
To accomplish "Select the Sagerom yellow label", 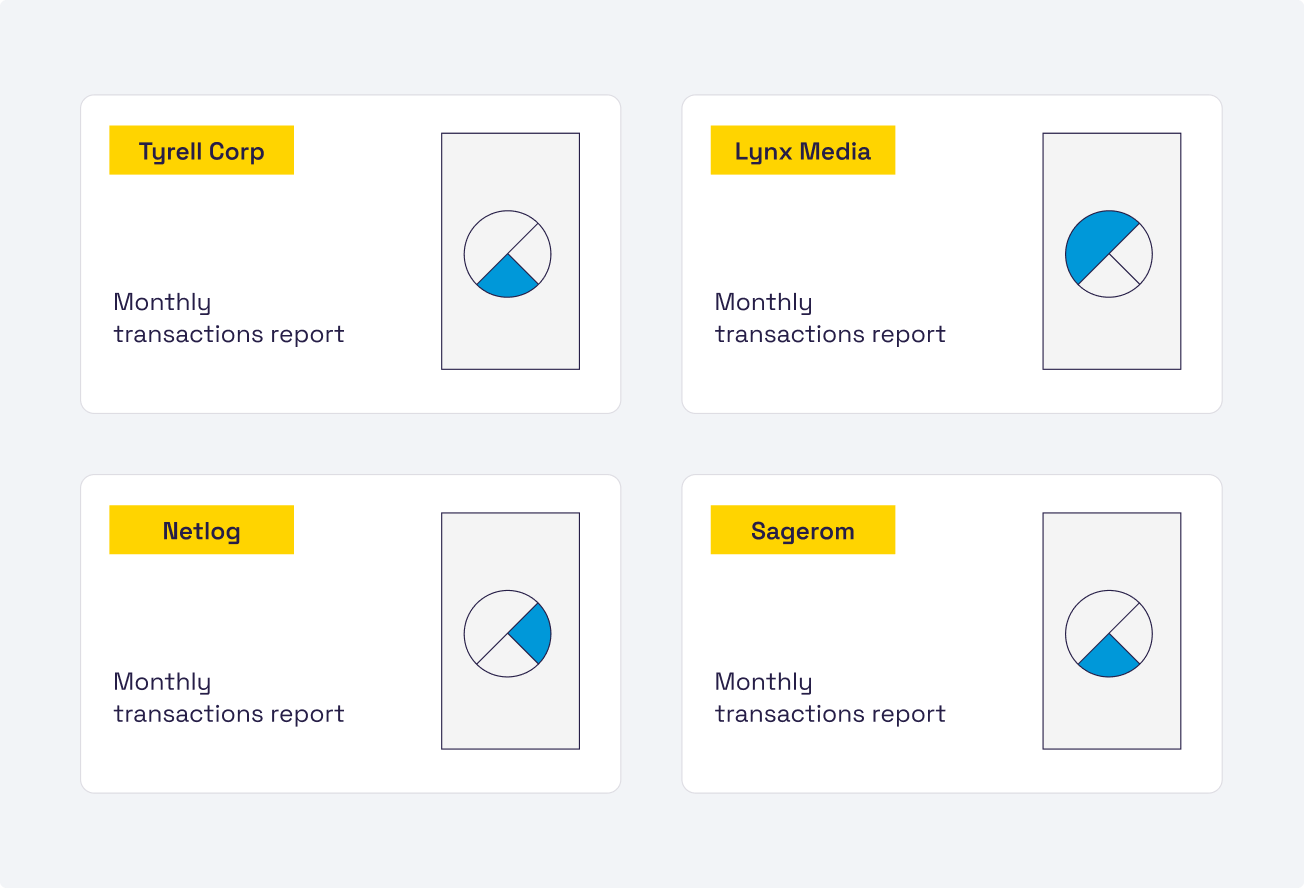I will point(802,530).
